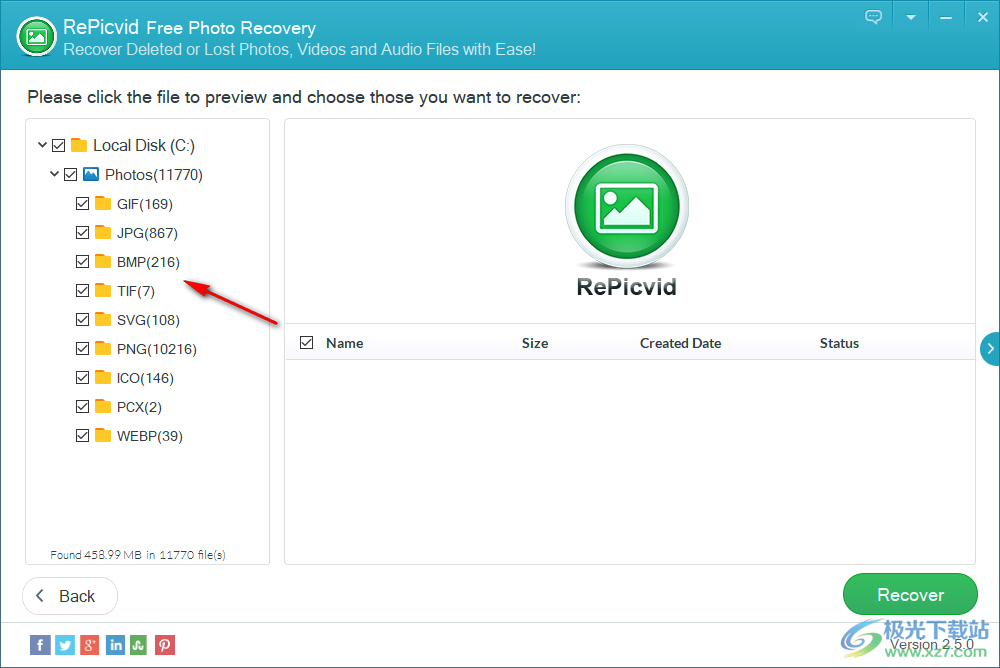
Task: Close the RePicvid window
Action: pyautogui.click(x=983, y=18)
